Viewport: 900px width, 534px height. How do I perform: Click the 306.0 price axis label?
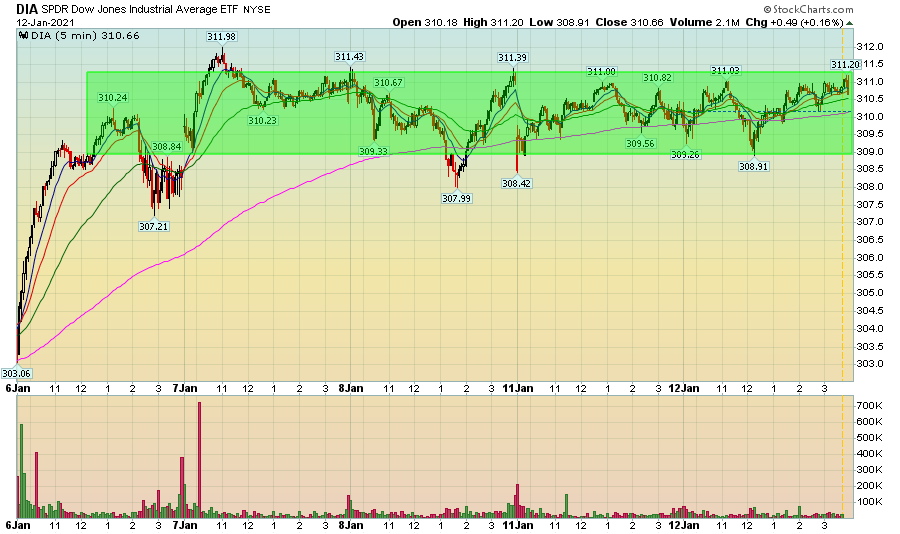tap(870, 258)
